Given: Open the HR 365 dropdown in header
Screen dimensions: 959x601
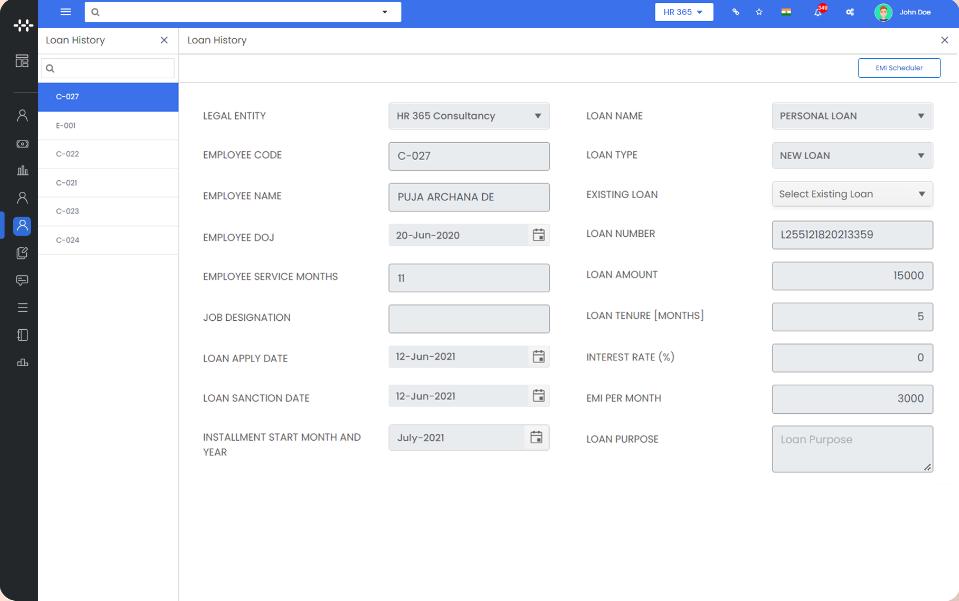Looking at the screenshot, I should click(x=684, y=12).
